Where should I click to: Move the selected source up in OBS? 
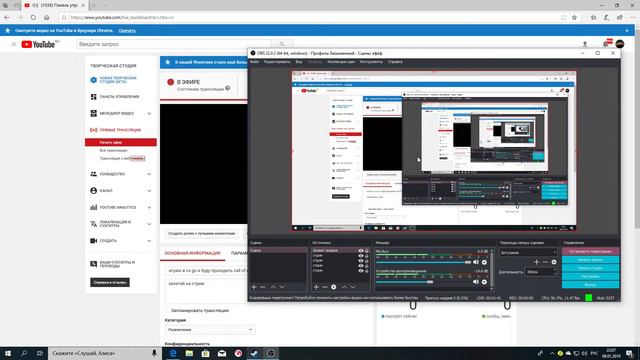click(344, 287)
